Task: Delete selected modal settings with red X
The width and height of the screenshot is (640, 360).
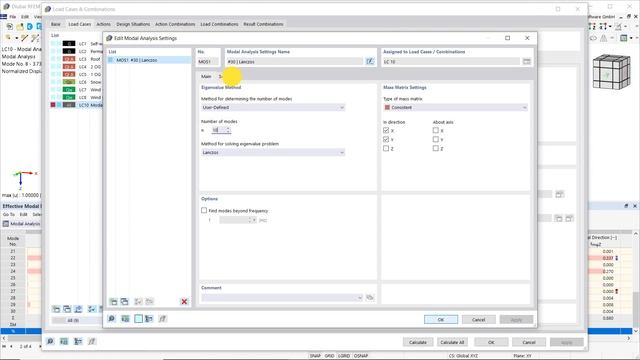Action: click(184, 302)
